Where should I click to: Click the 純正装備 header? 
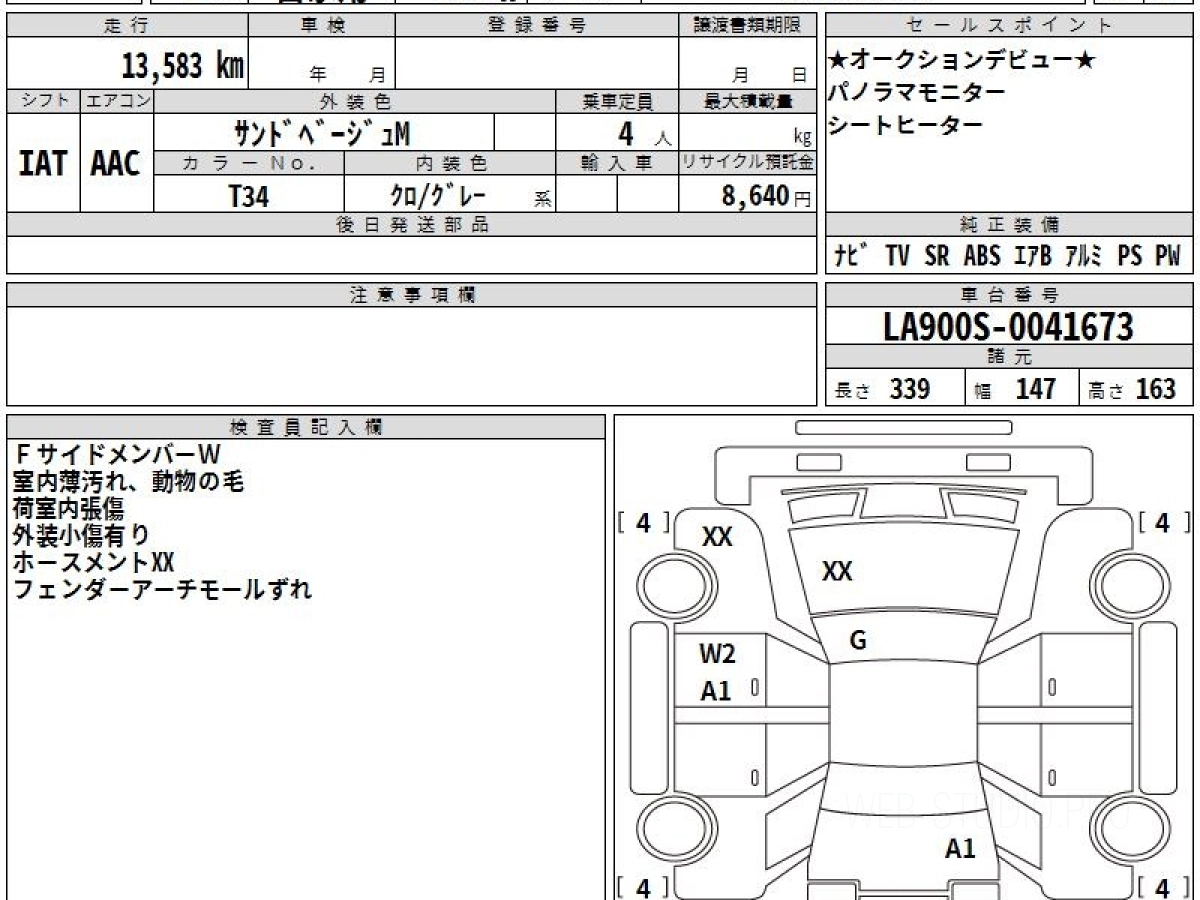[1009, 225]
